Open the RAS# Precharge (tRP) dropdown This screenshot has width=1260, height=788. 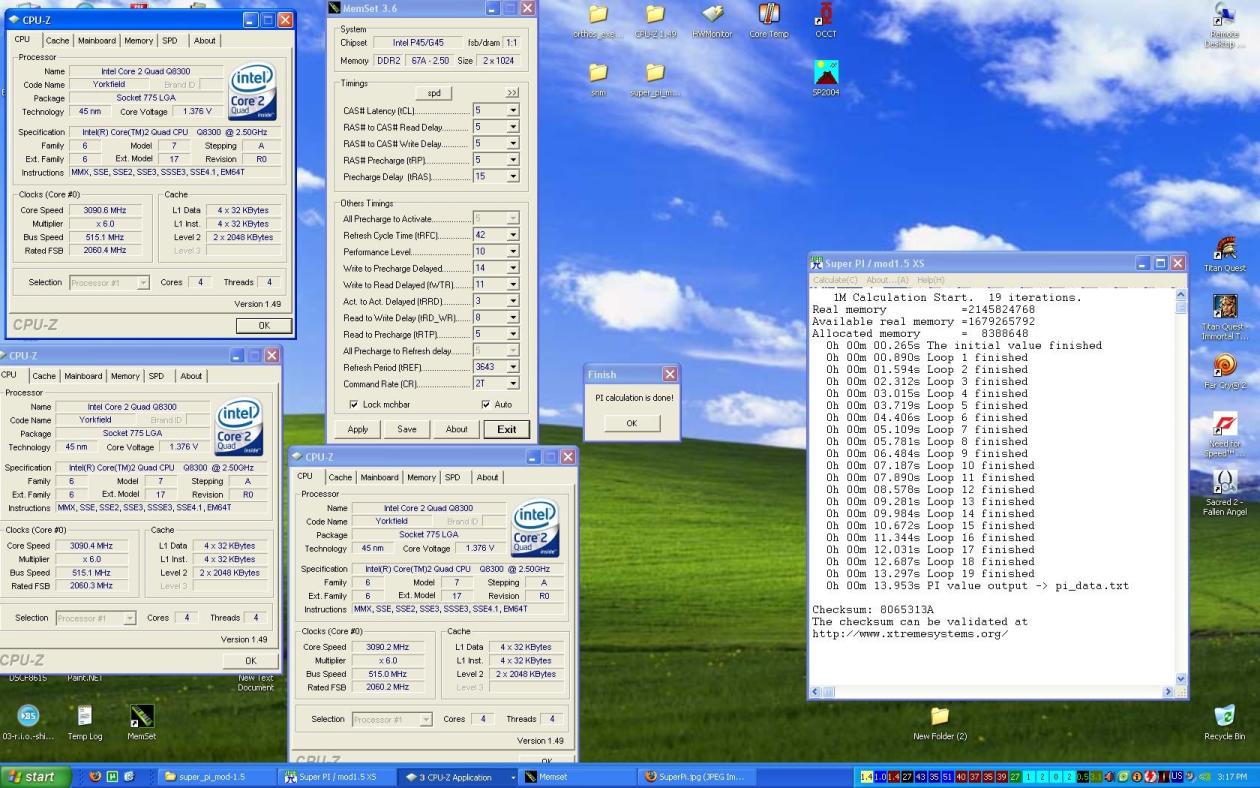[x=513, y=159]
